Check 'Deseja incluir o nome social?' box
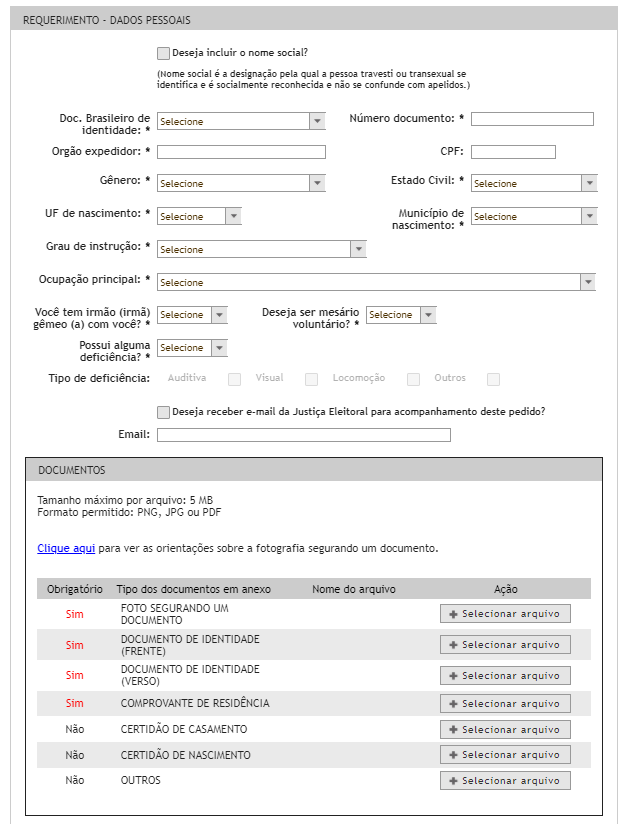This screenshot has width=632, height=824. click(x=163, y=53)
